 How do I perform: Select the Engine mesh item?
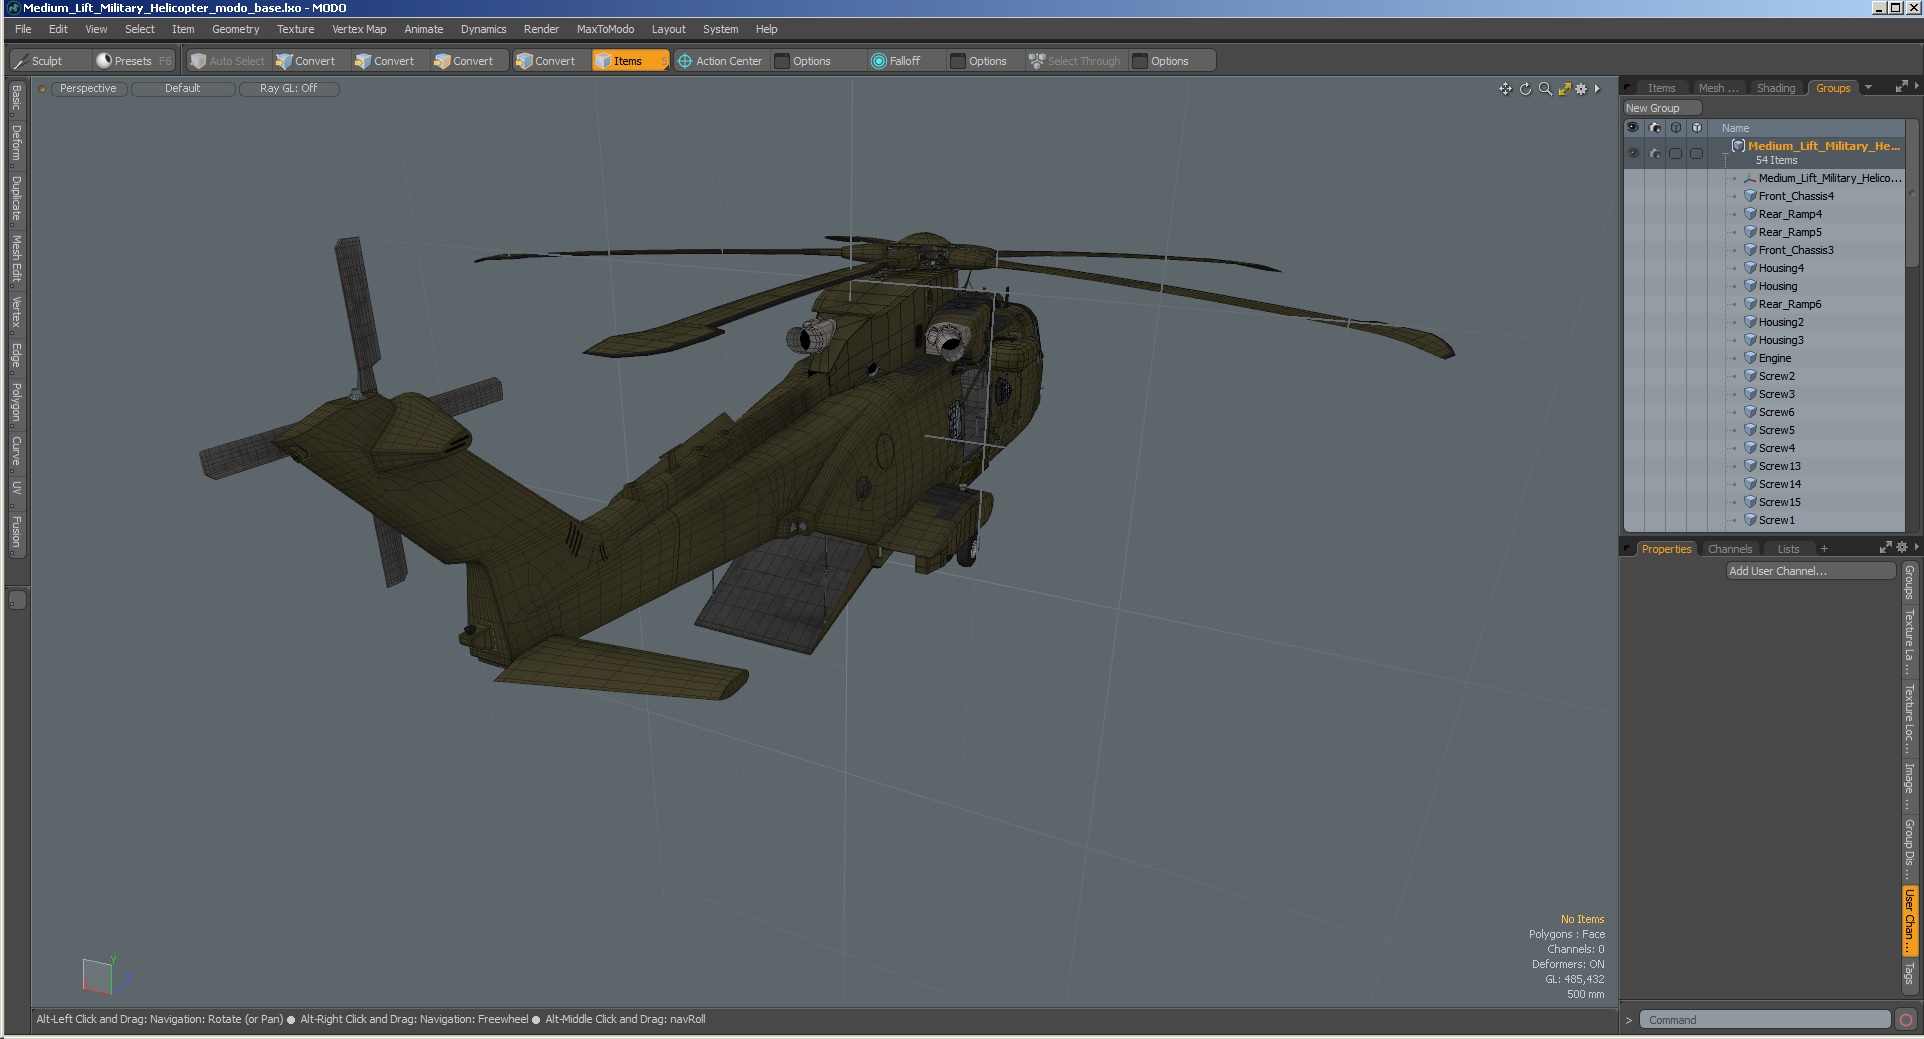point(1775,358)
